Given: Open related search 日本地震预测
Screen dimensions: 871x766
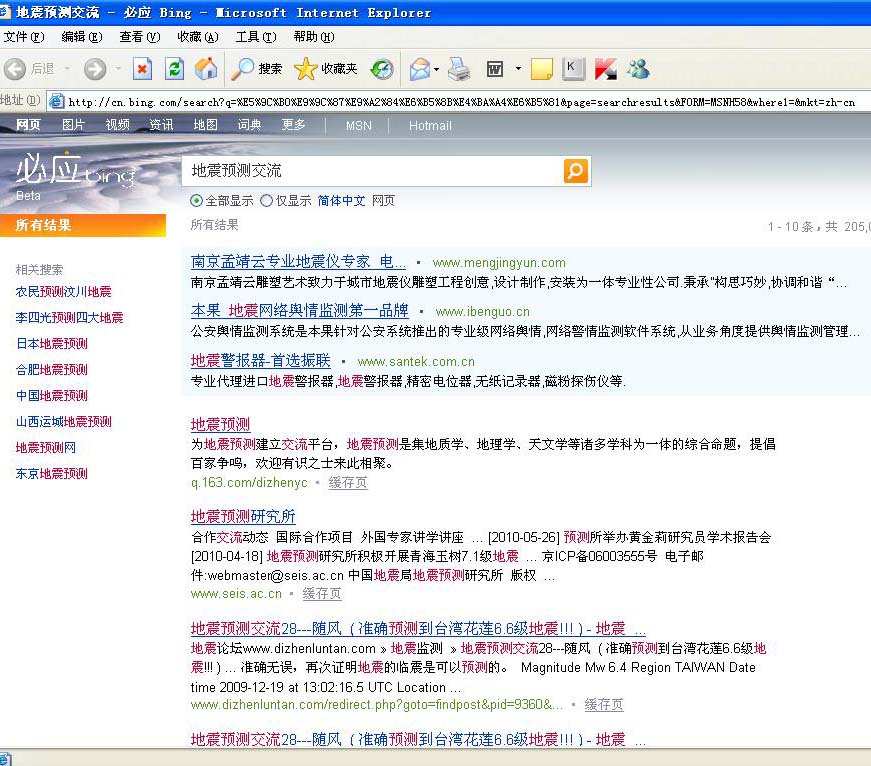Looking at the screenshot, I should [52, 344].
